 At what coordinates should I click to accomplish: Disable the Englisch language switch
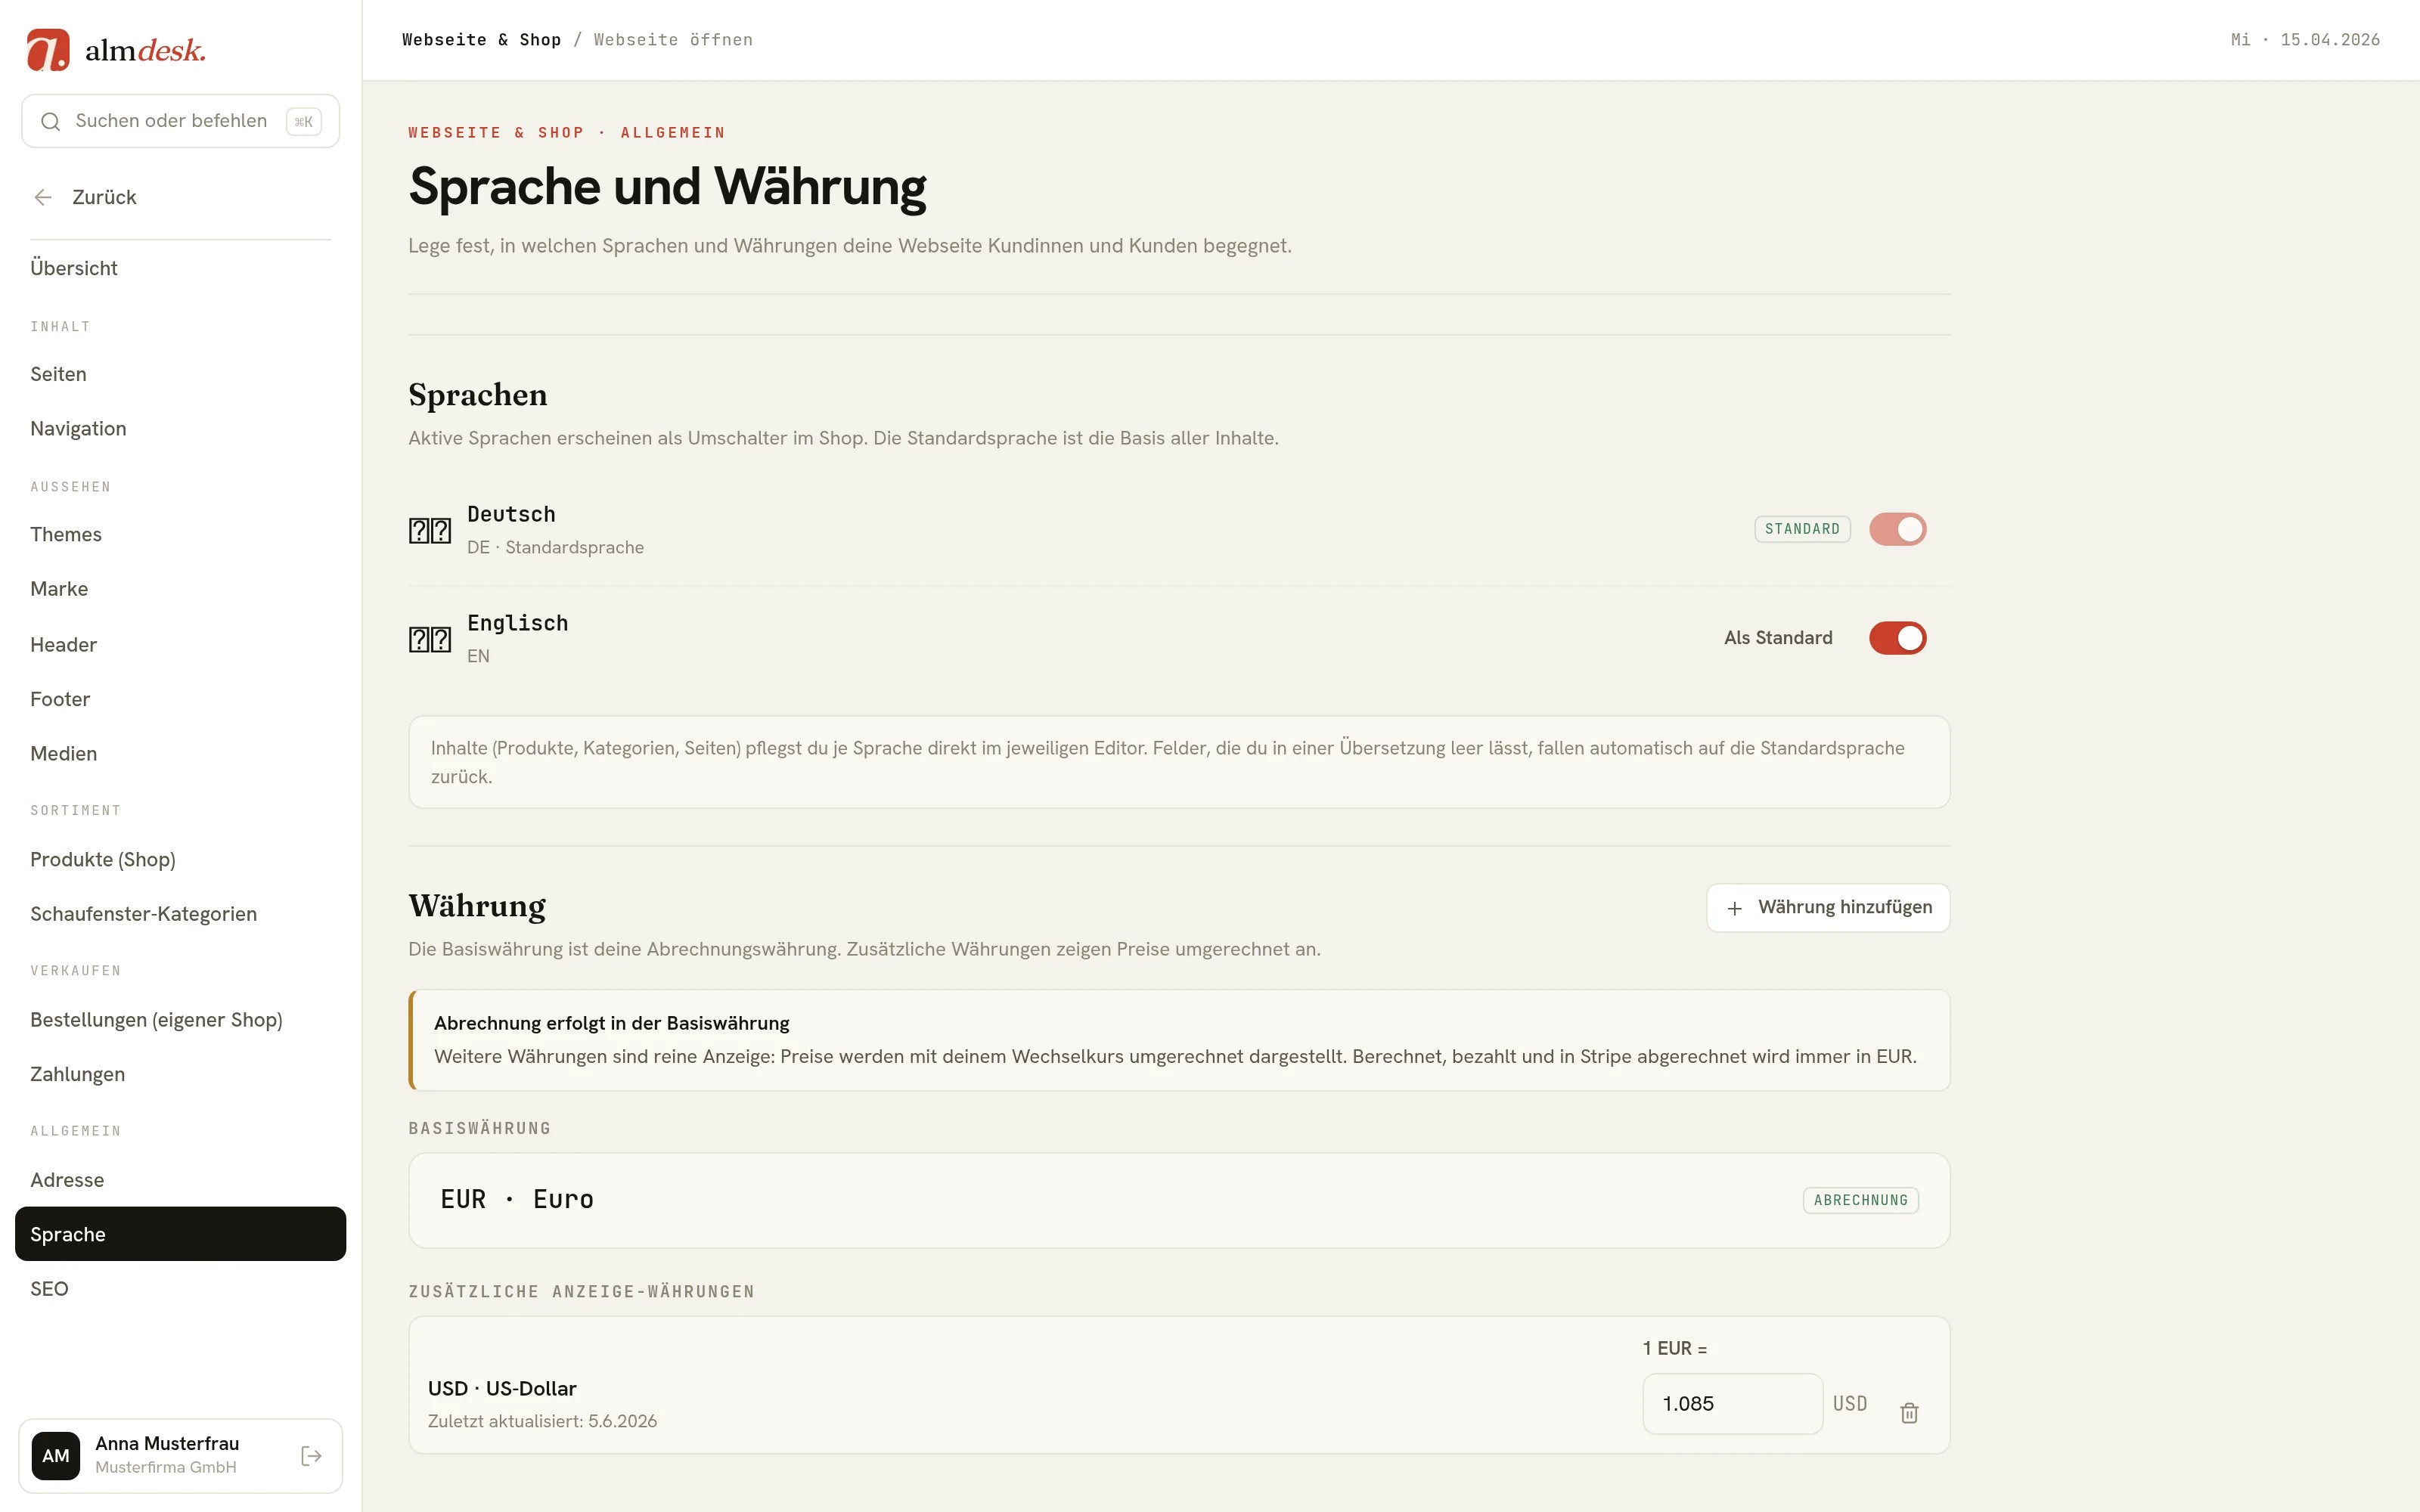(x=1897, y=638)
